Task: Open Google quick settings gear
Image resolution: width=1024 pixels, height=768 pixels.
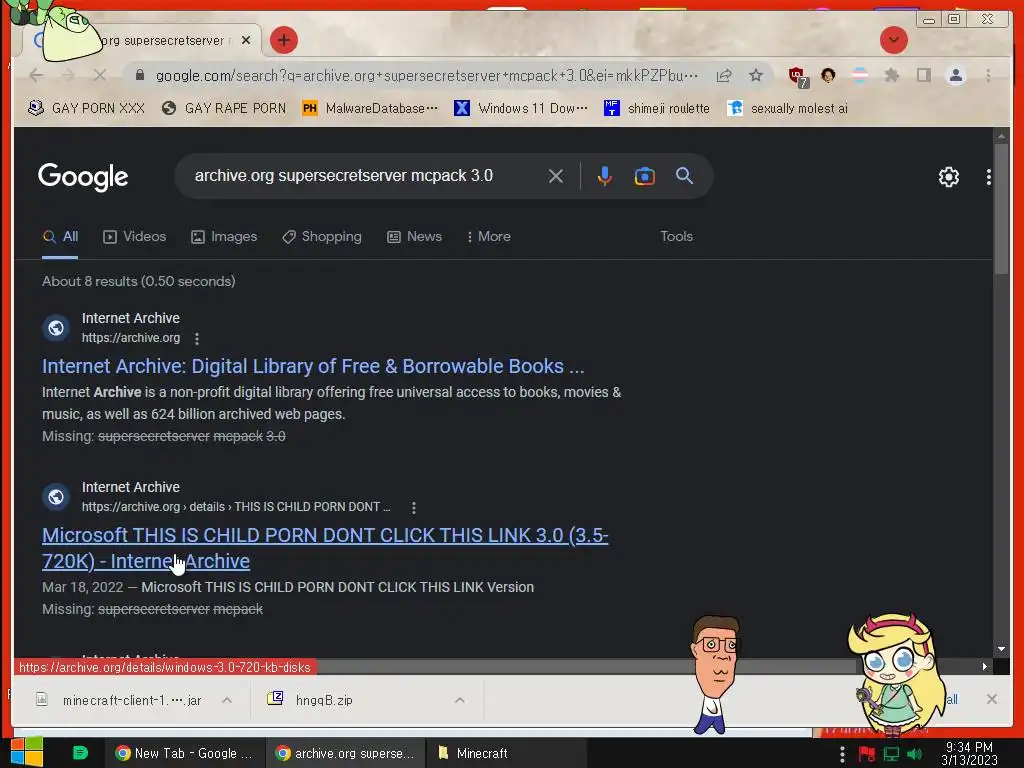Action: (948, 176)
